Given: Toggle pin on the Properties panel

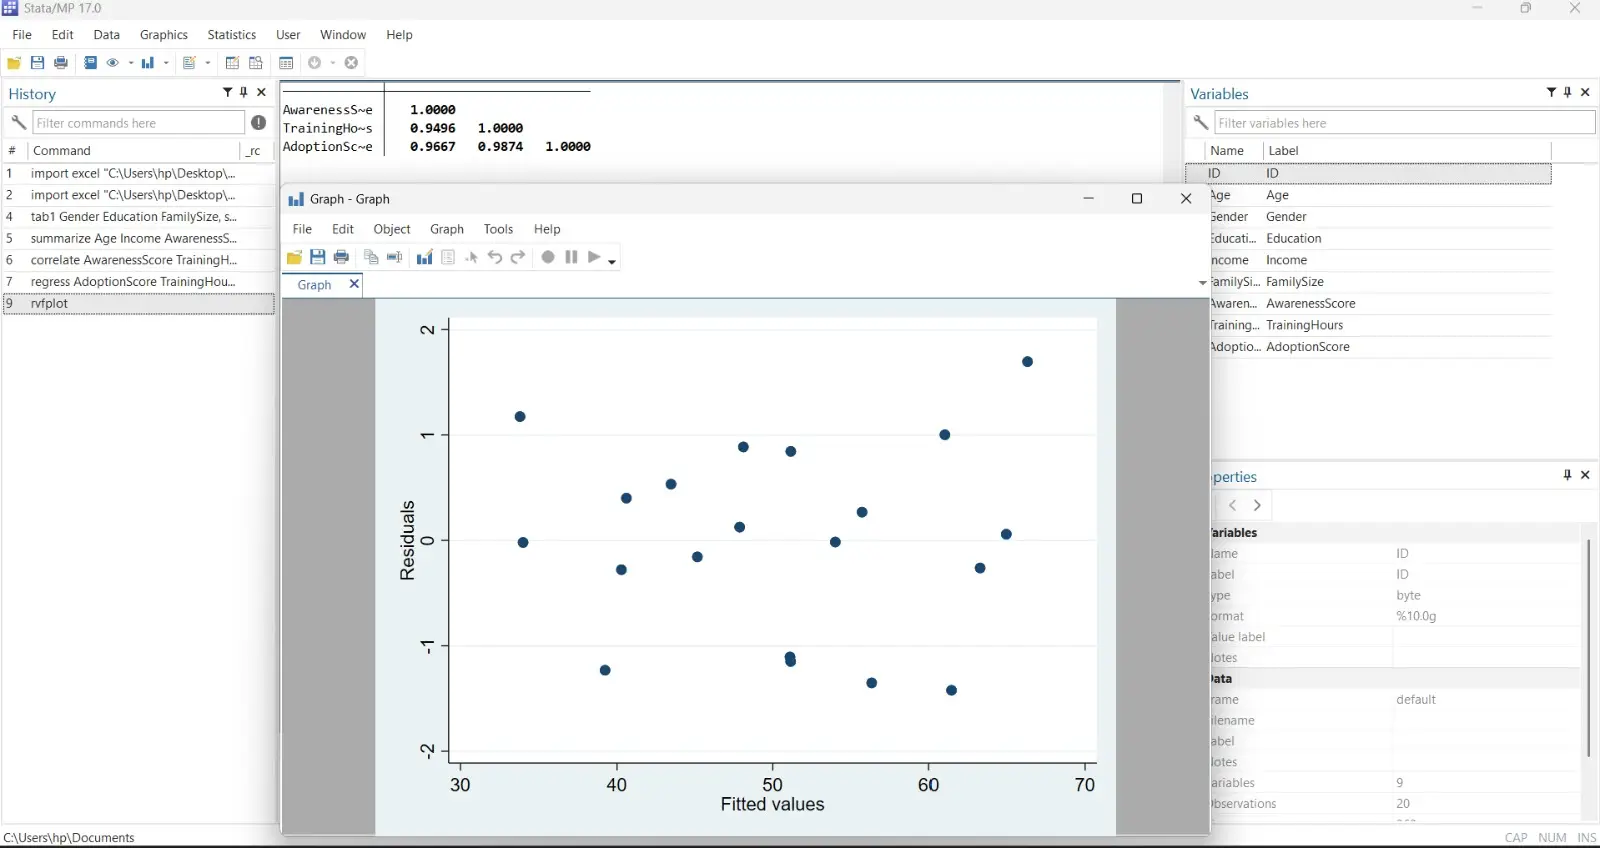Looking at the screenshot, I should click(x=1567, y=475).
